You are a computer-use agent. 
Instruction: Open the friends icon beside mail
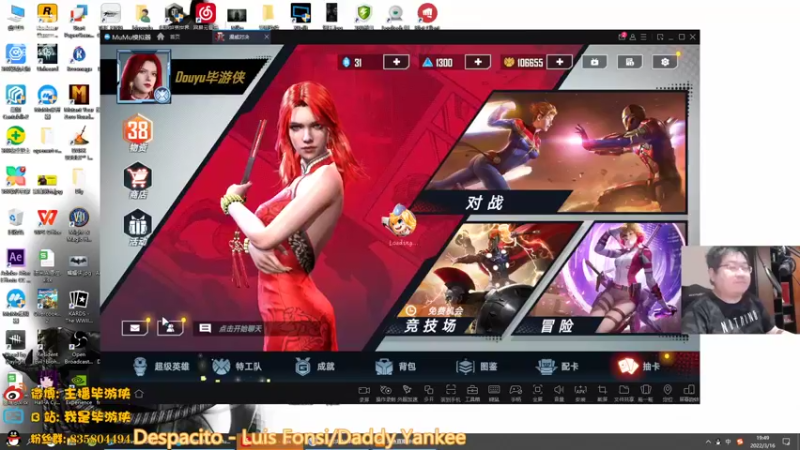coord(170,328)
